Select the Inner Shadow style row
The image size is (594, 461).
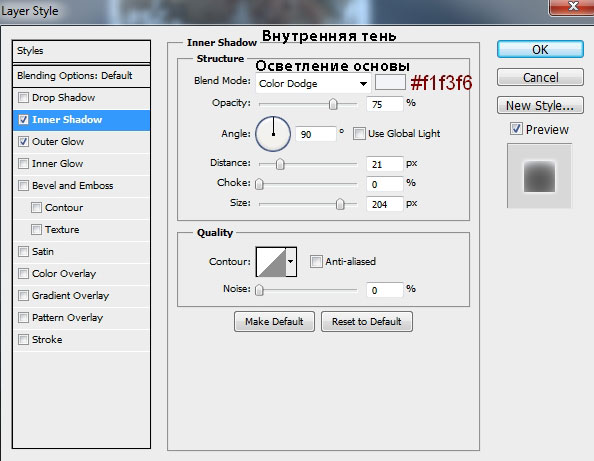click(81, 120)
